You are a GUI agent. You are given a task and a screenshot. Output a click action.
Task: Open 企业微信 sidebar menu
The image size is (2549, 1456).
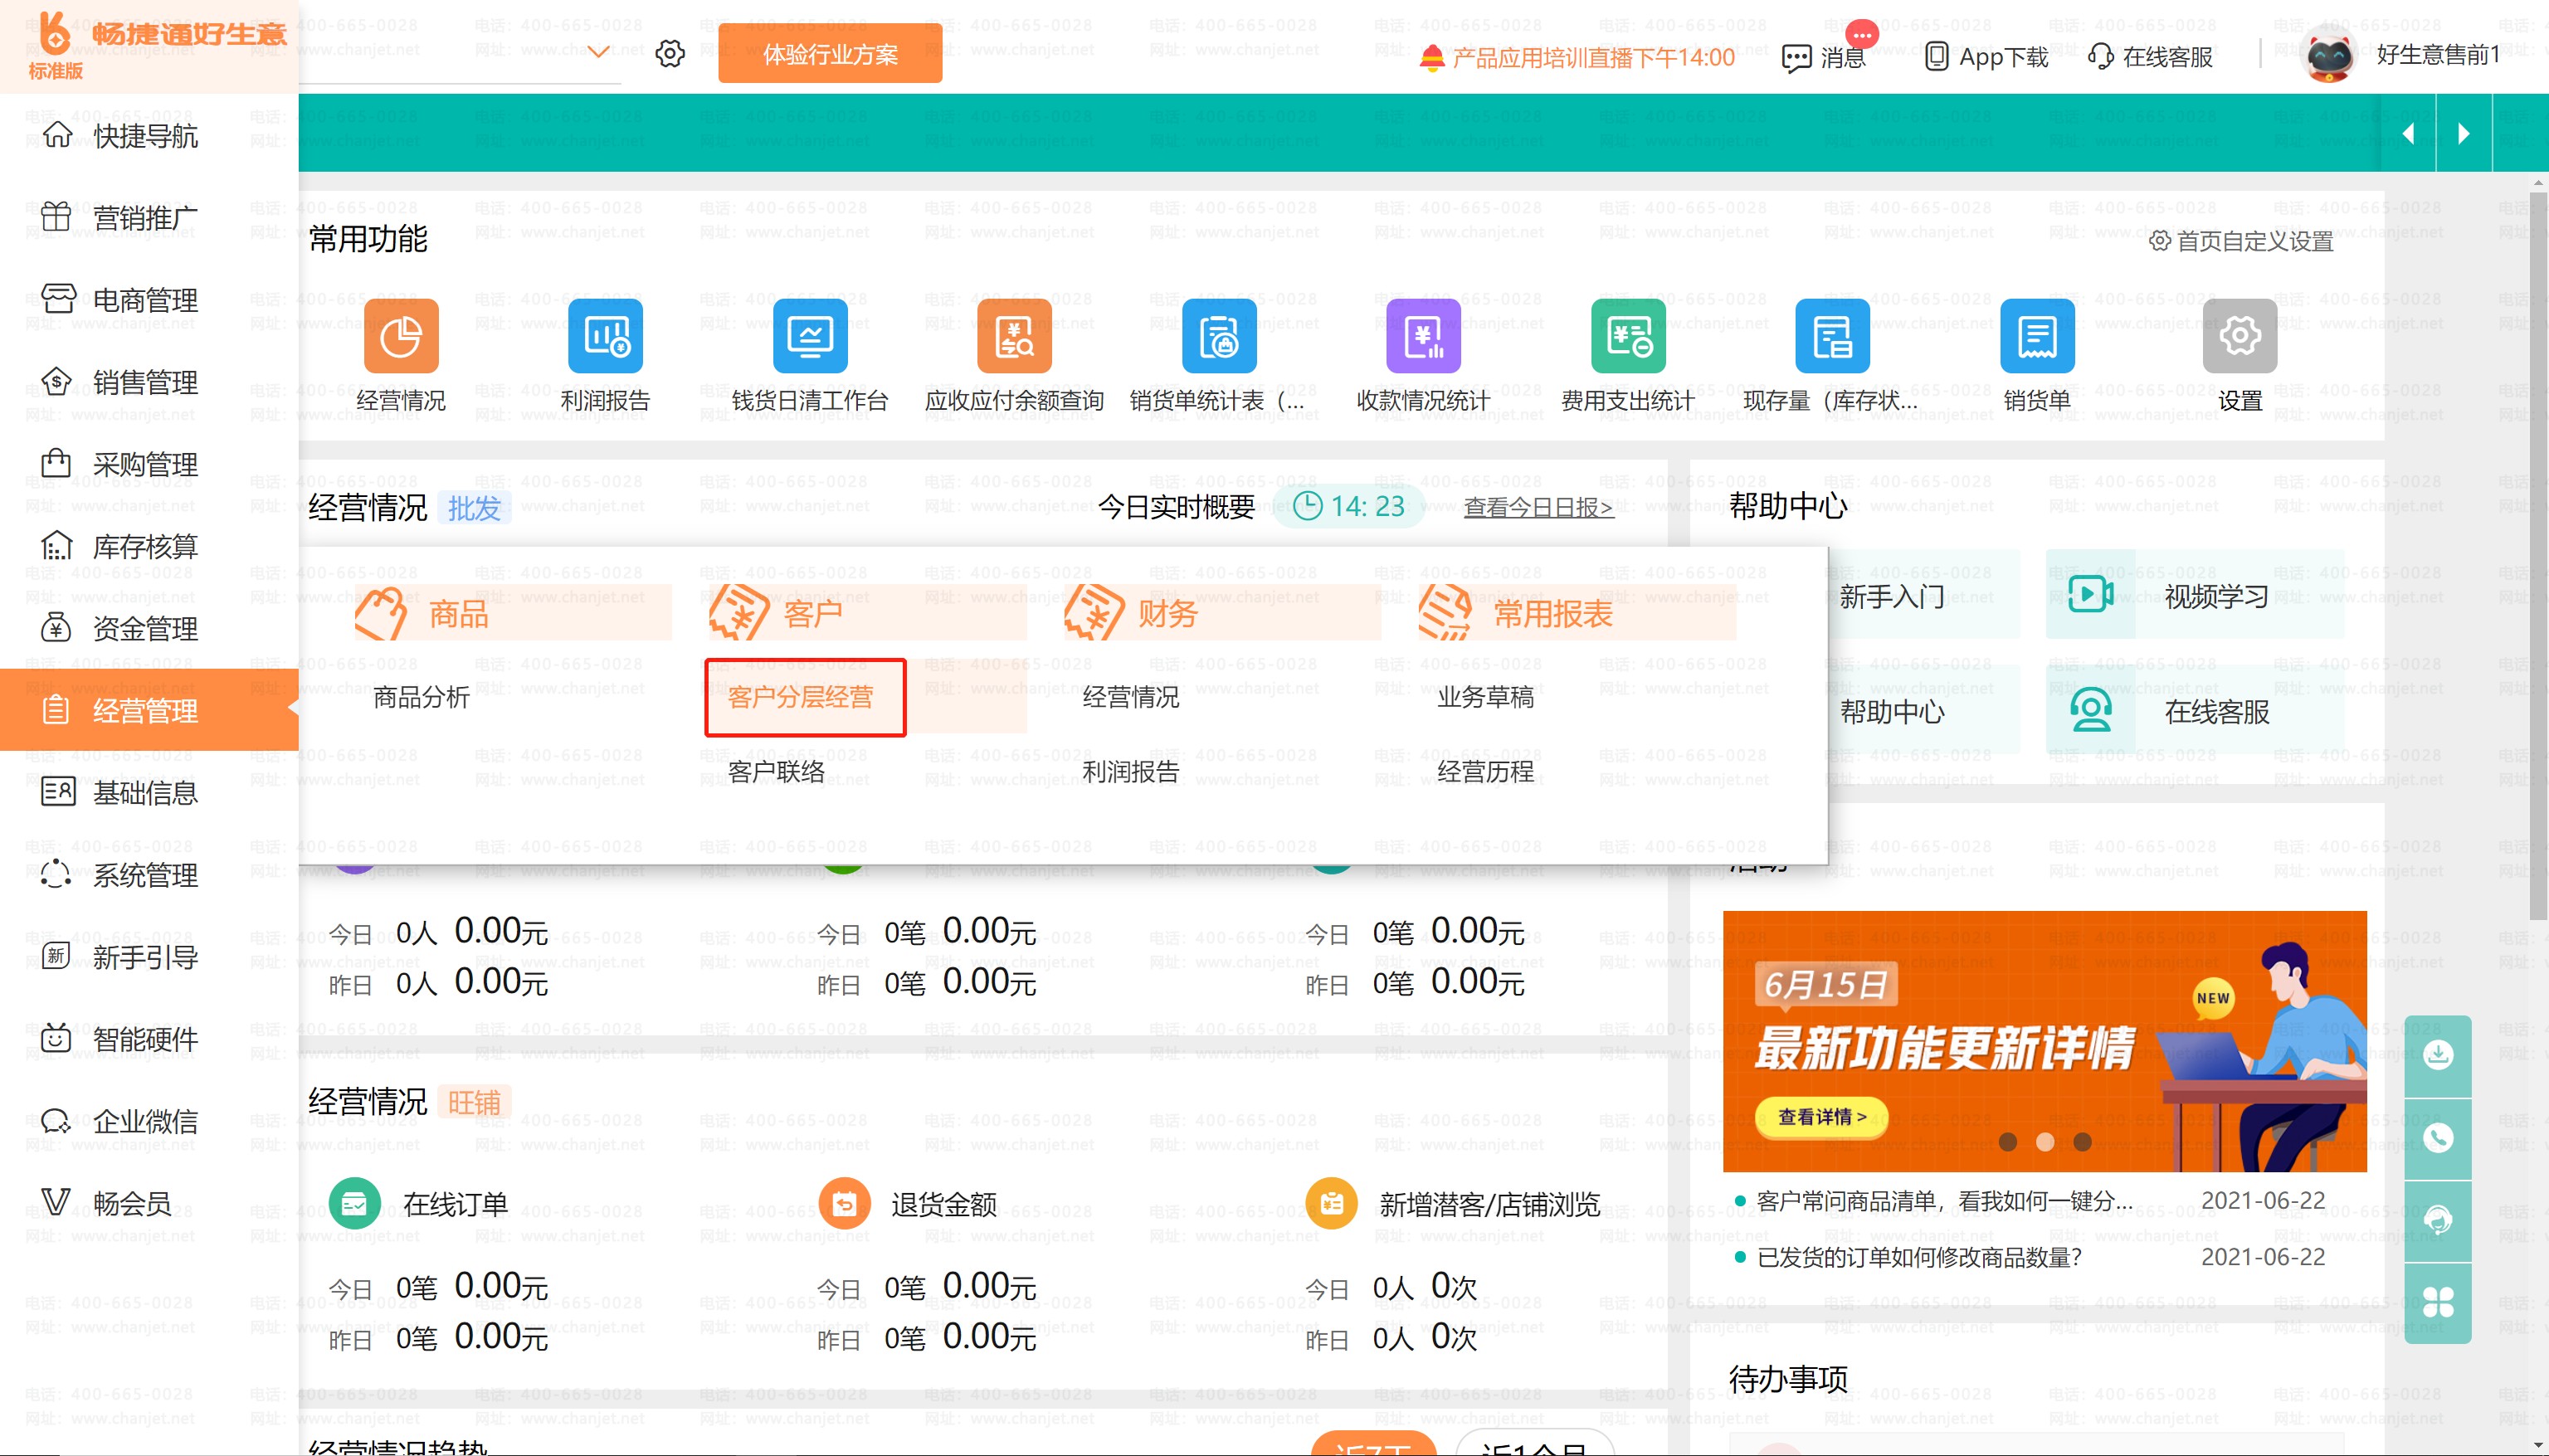coord(149,1121)
